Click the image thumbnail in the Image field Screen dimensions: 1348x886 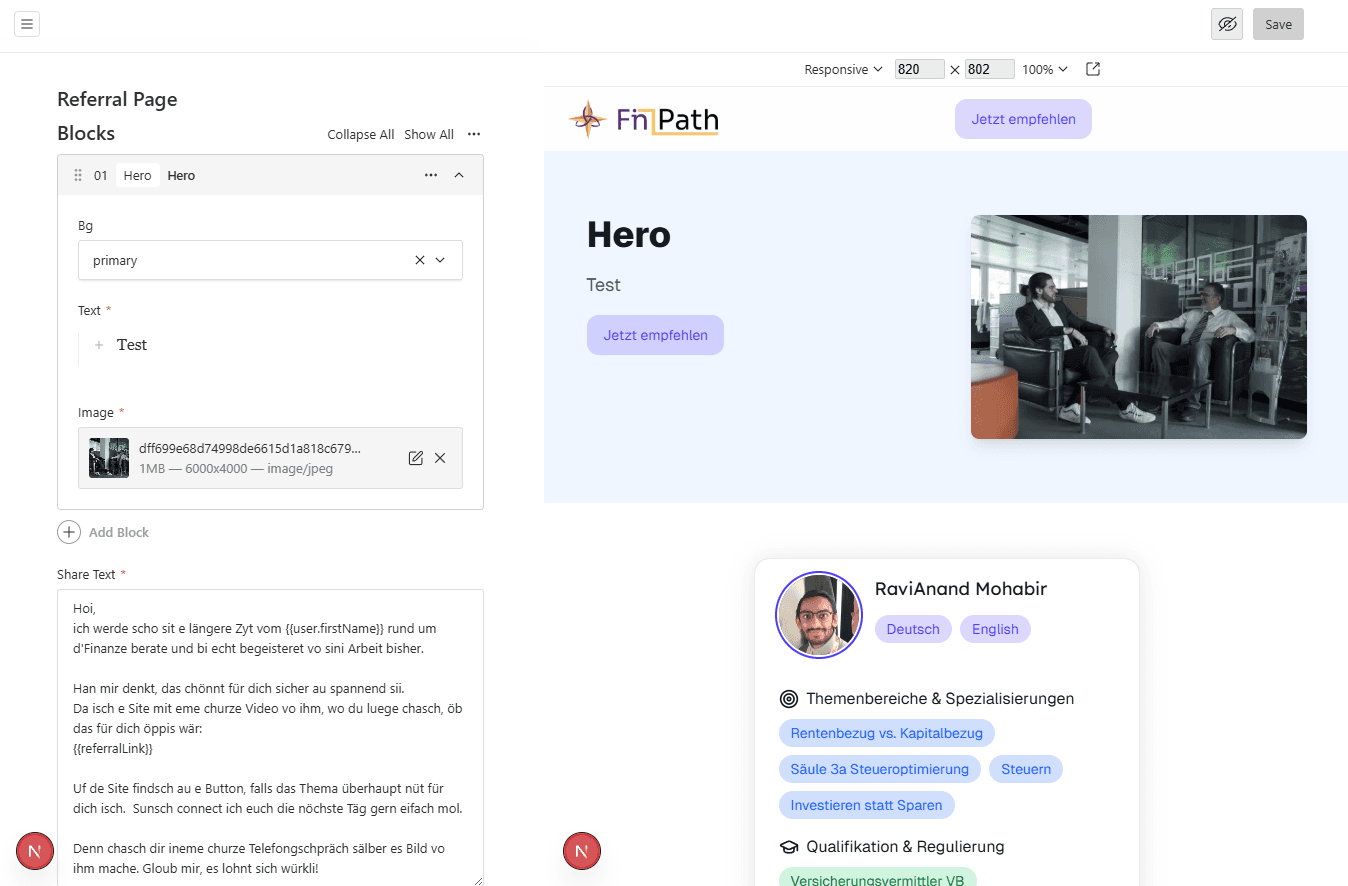coord(108,457)
